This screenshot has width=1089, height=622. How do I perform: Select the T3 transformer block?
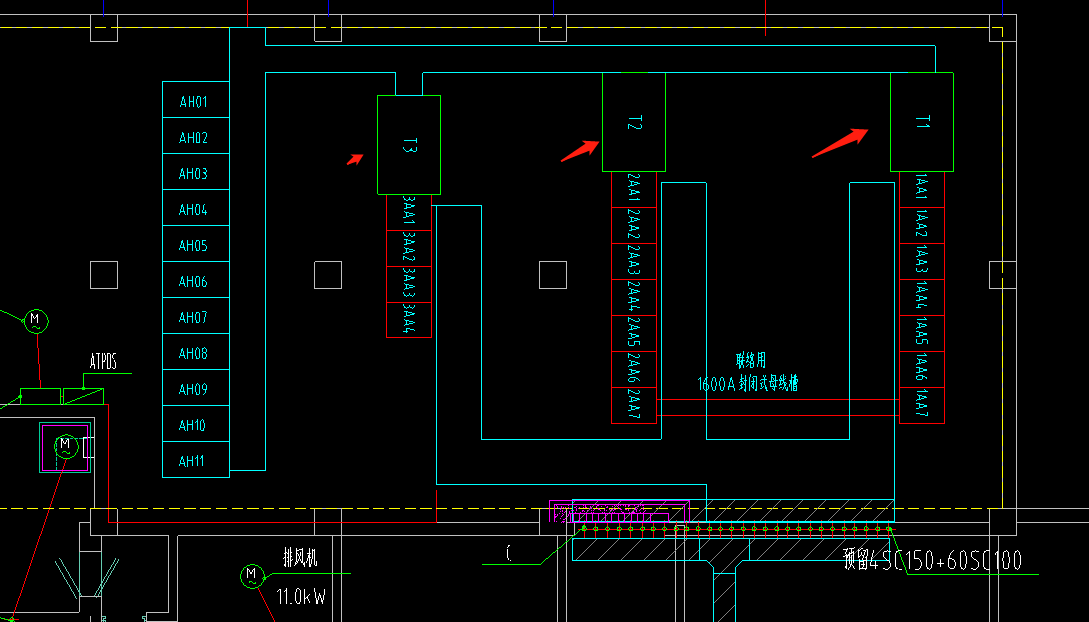click(x=409, y=145)
